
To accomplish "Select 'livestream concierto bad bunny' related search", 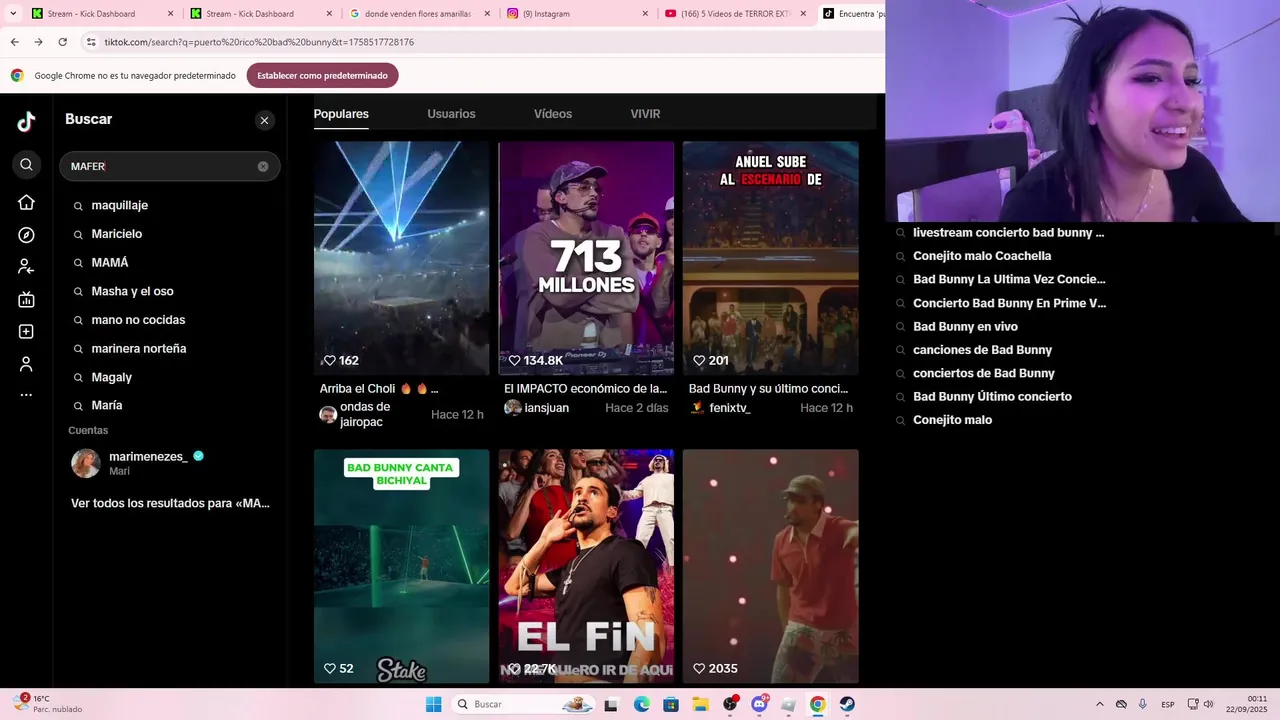I will [1008, 232].
